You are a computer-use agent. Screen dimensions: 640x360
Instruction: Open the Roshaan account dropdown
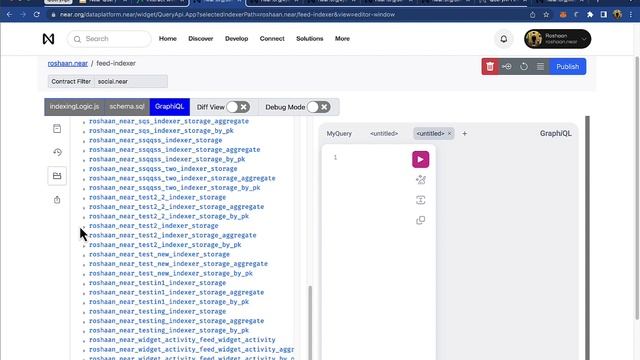point(558,39)
